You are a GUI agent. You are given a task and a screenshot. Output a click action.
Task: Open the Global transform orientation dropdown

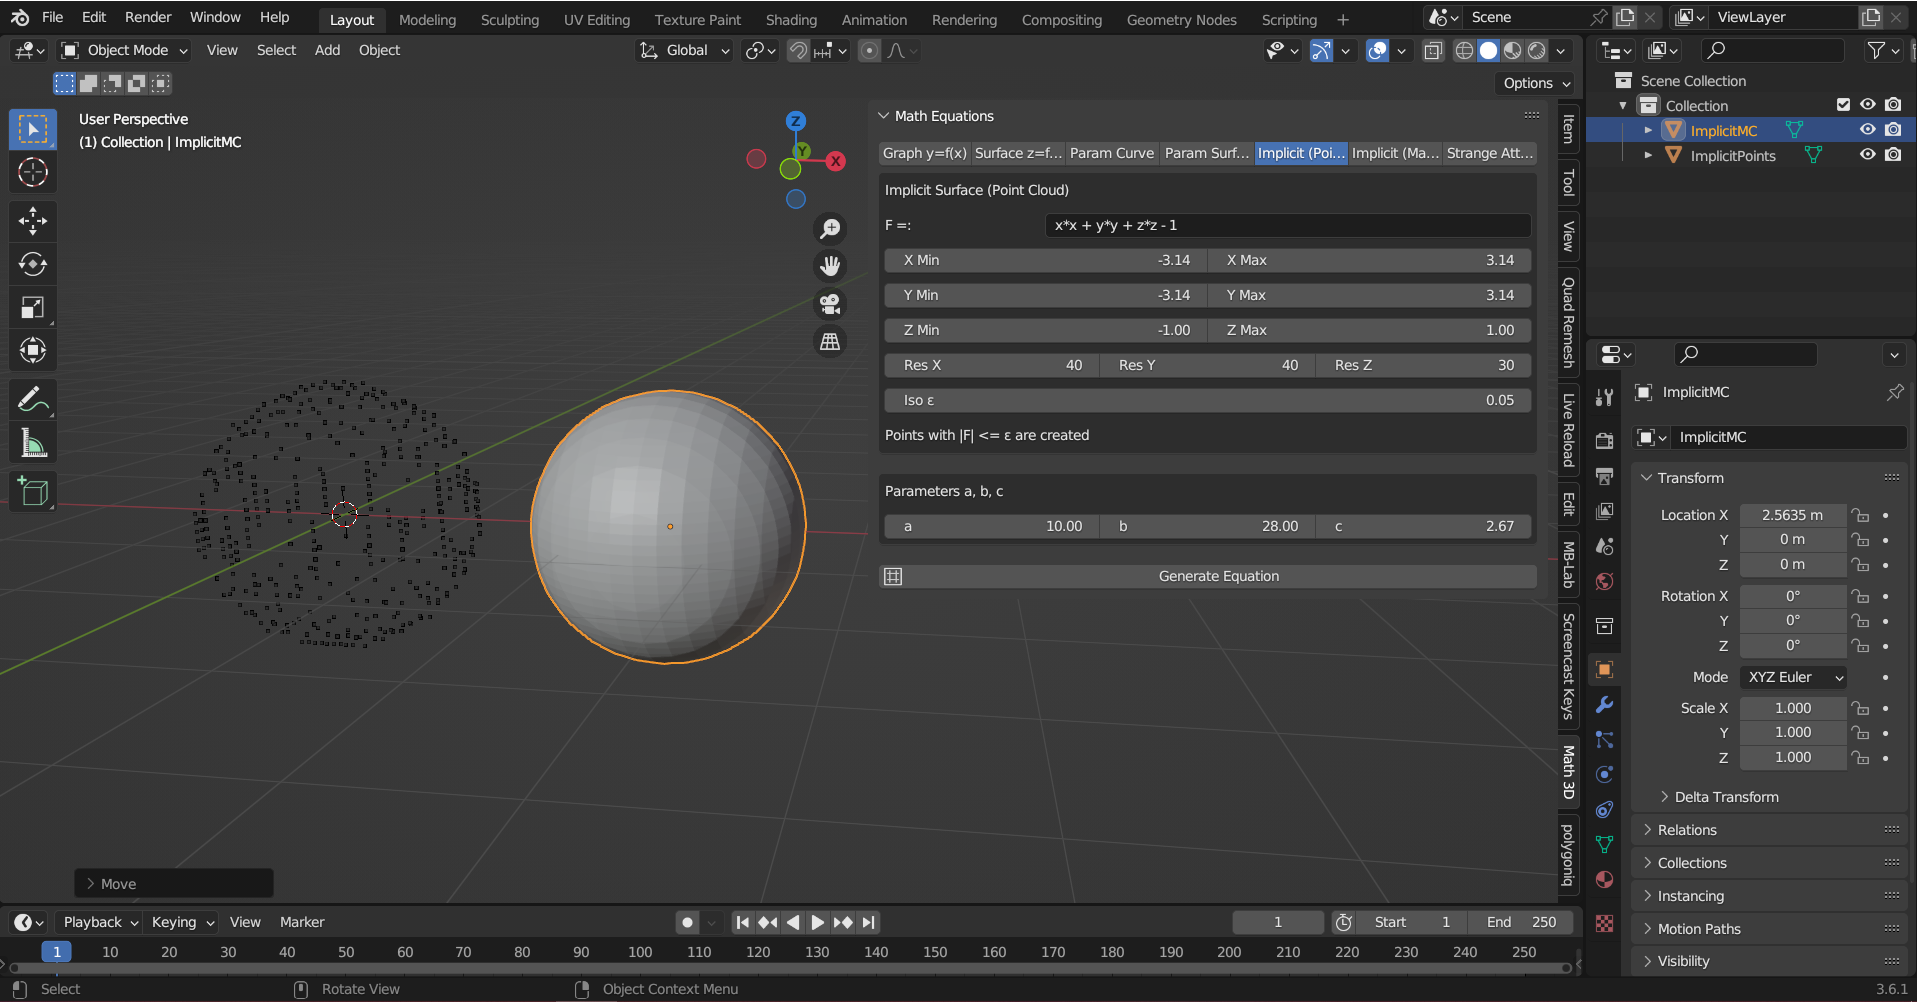684,50
